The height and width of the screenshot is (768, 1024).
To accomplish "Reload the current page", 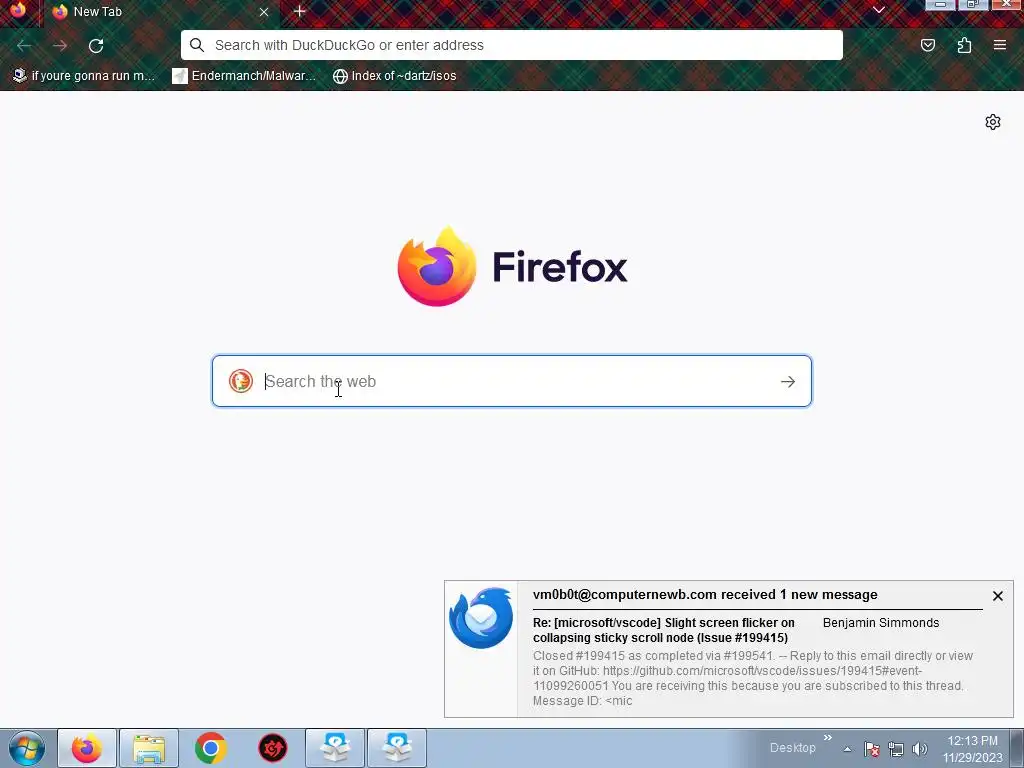I will [96, 46].
